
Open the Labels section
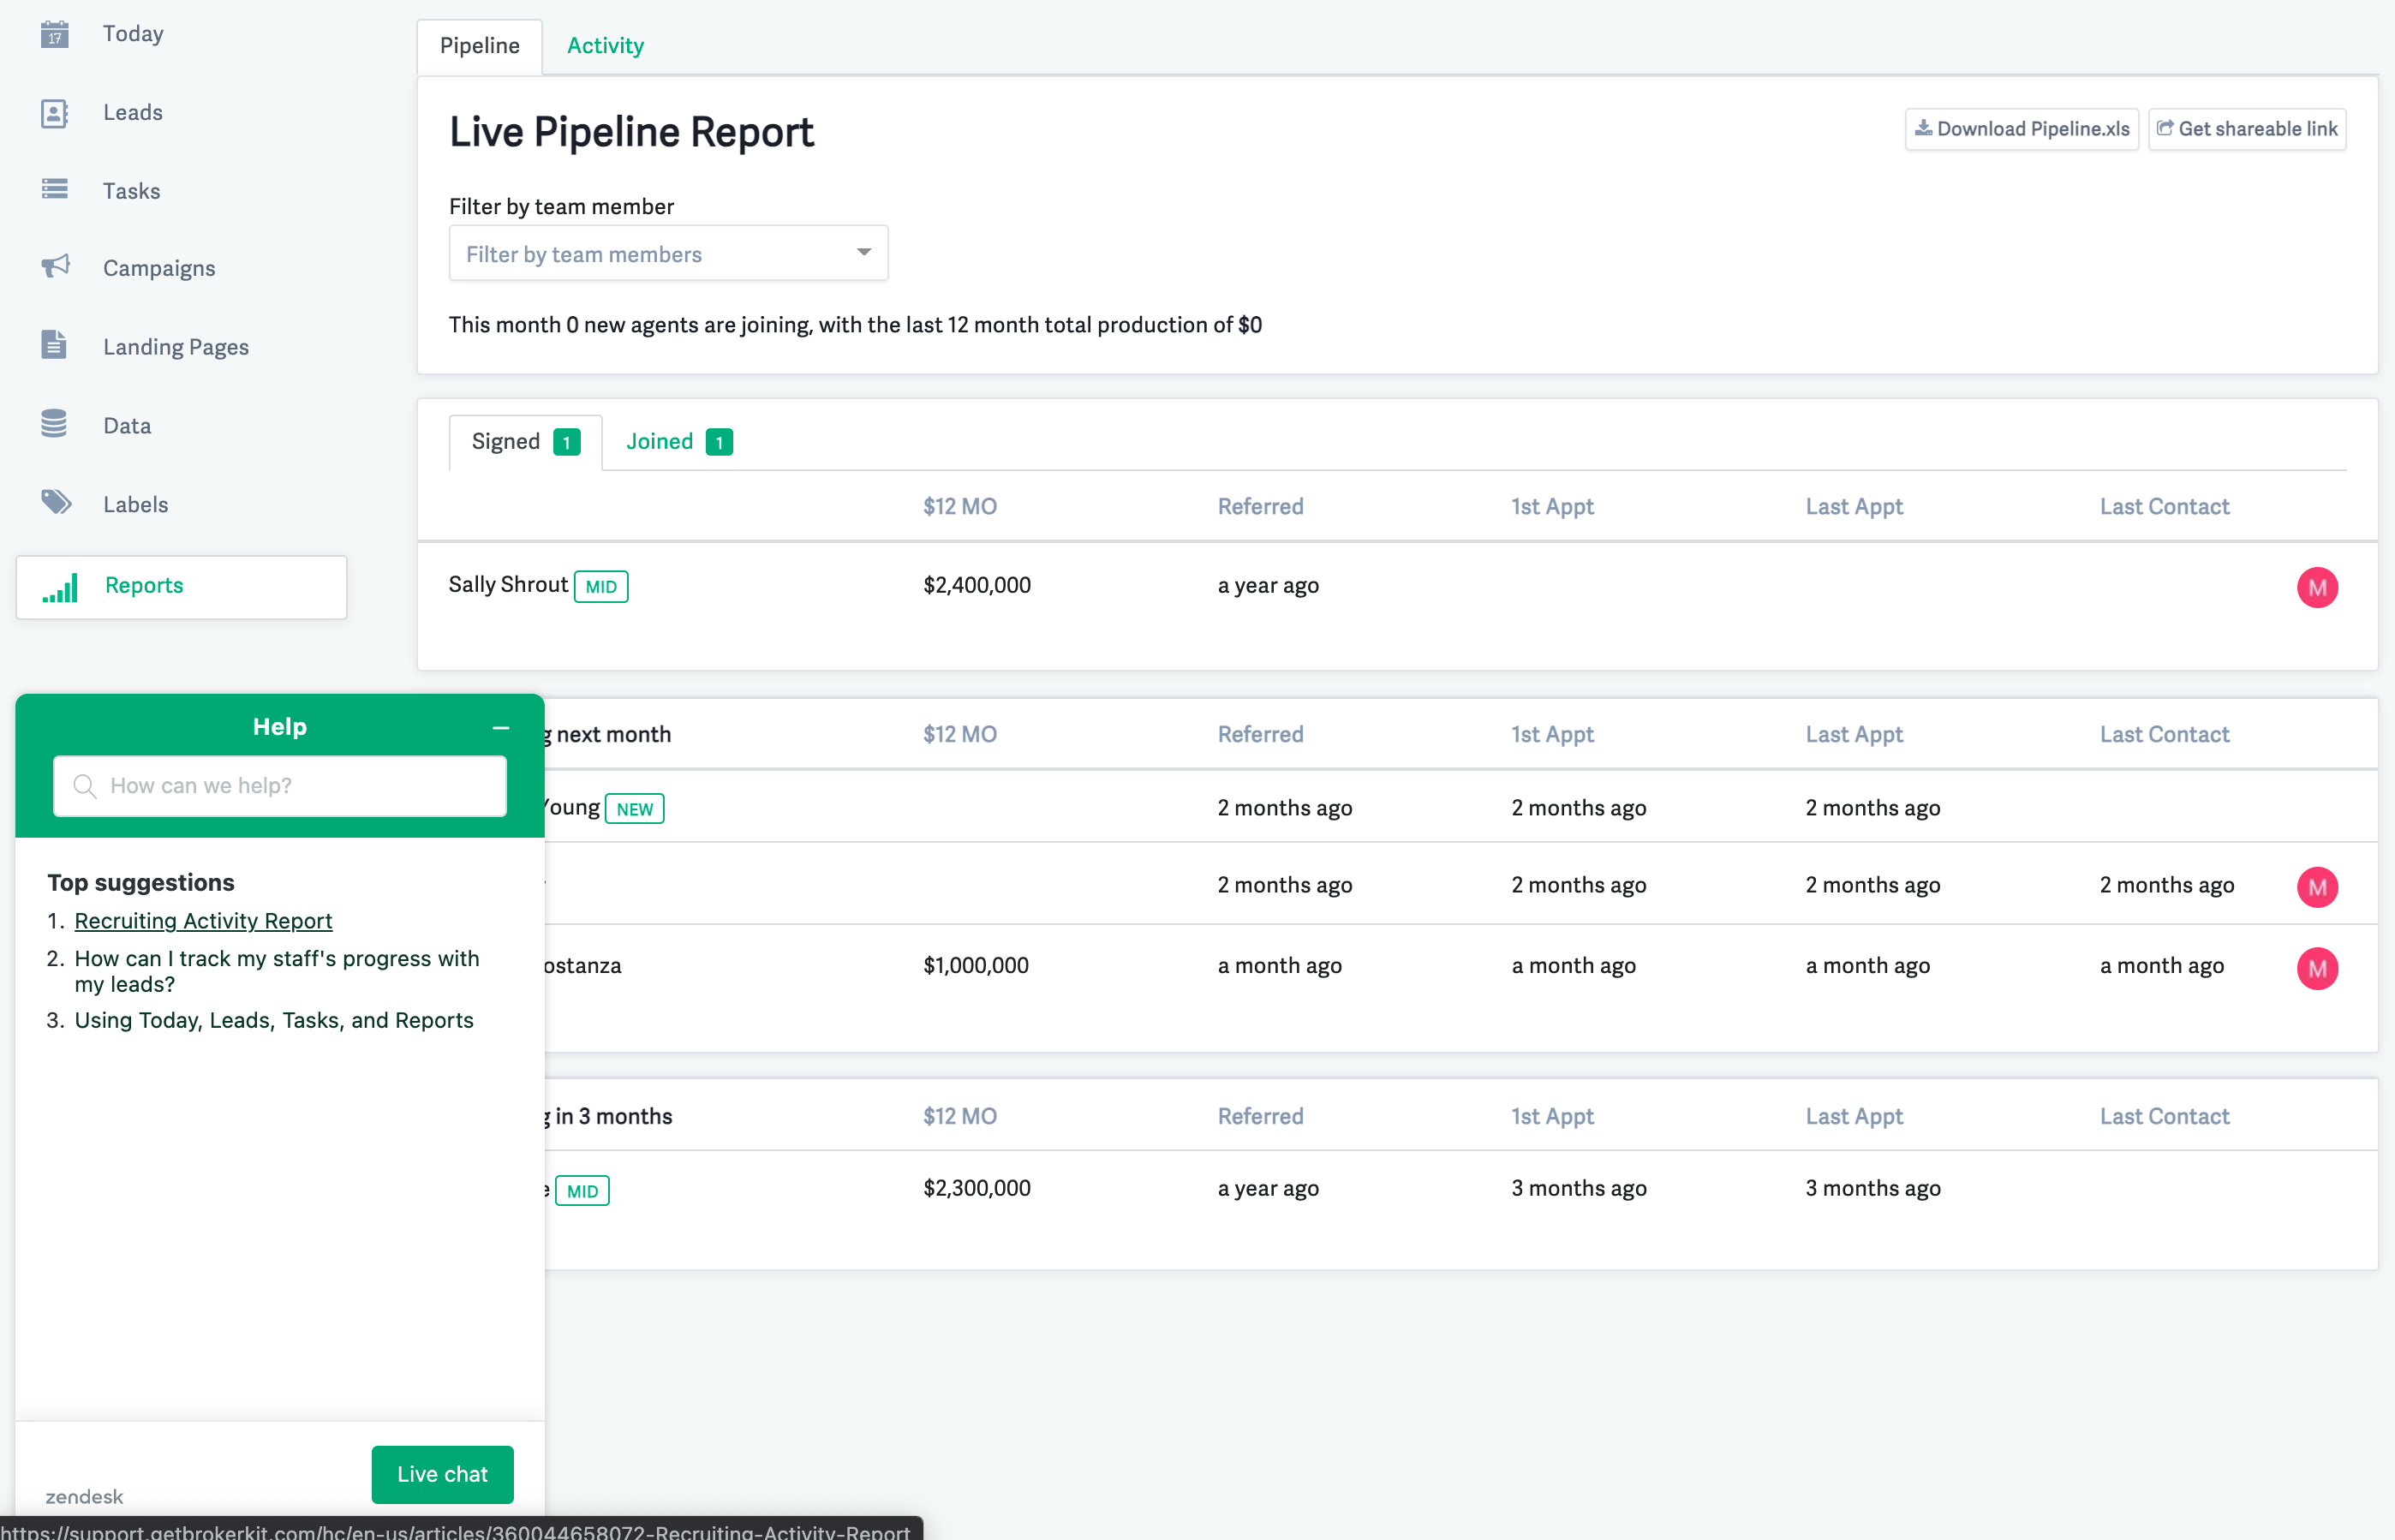tap(135, 504)
